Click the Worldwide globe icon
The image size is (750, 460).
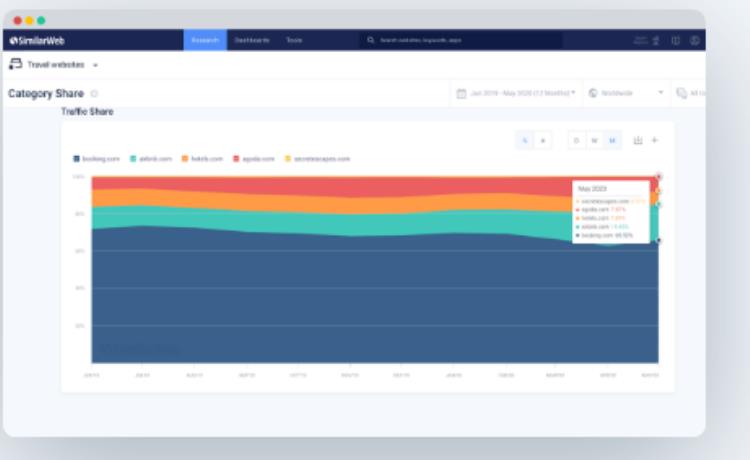pyautogui.click(x=593, y=93)
